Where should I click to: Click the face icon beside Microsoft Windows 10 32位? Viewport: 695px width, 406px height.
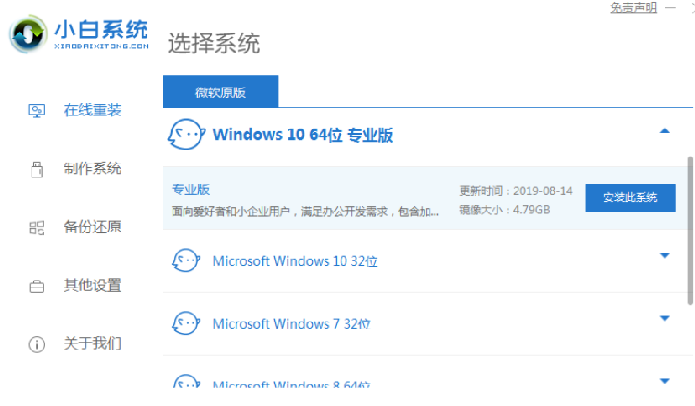(x=186, y=260)
